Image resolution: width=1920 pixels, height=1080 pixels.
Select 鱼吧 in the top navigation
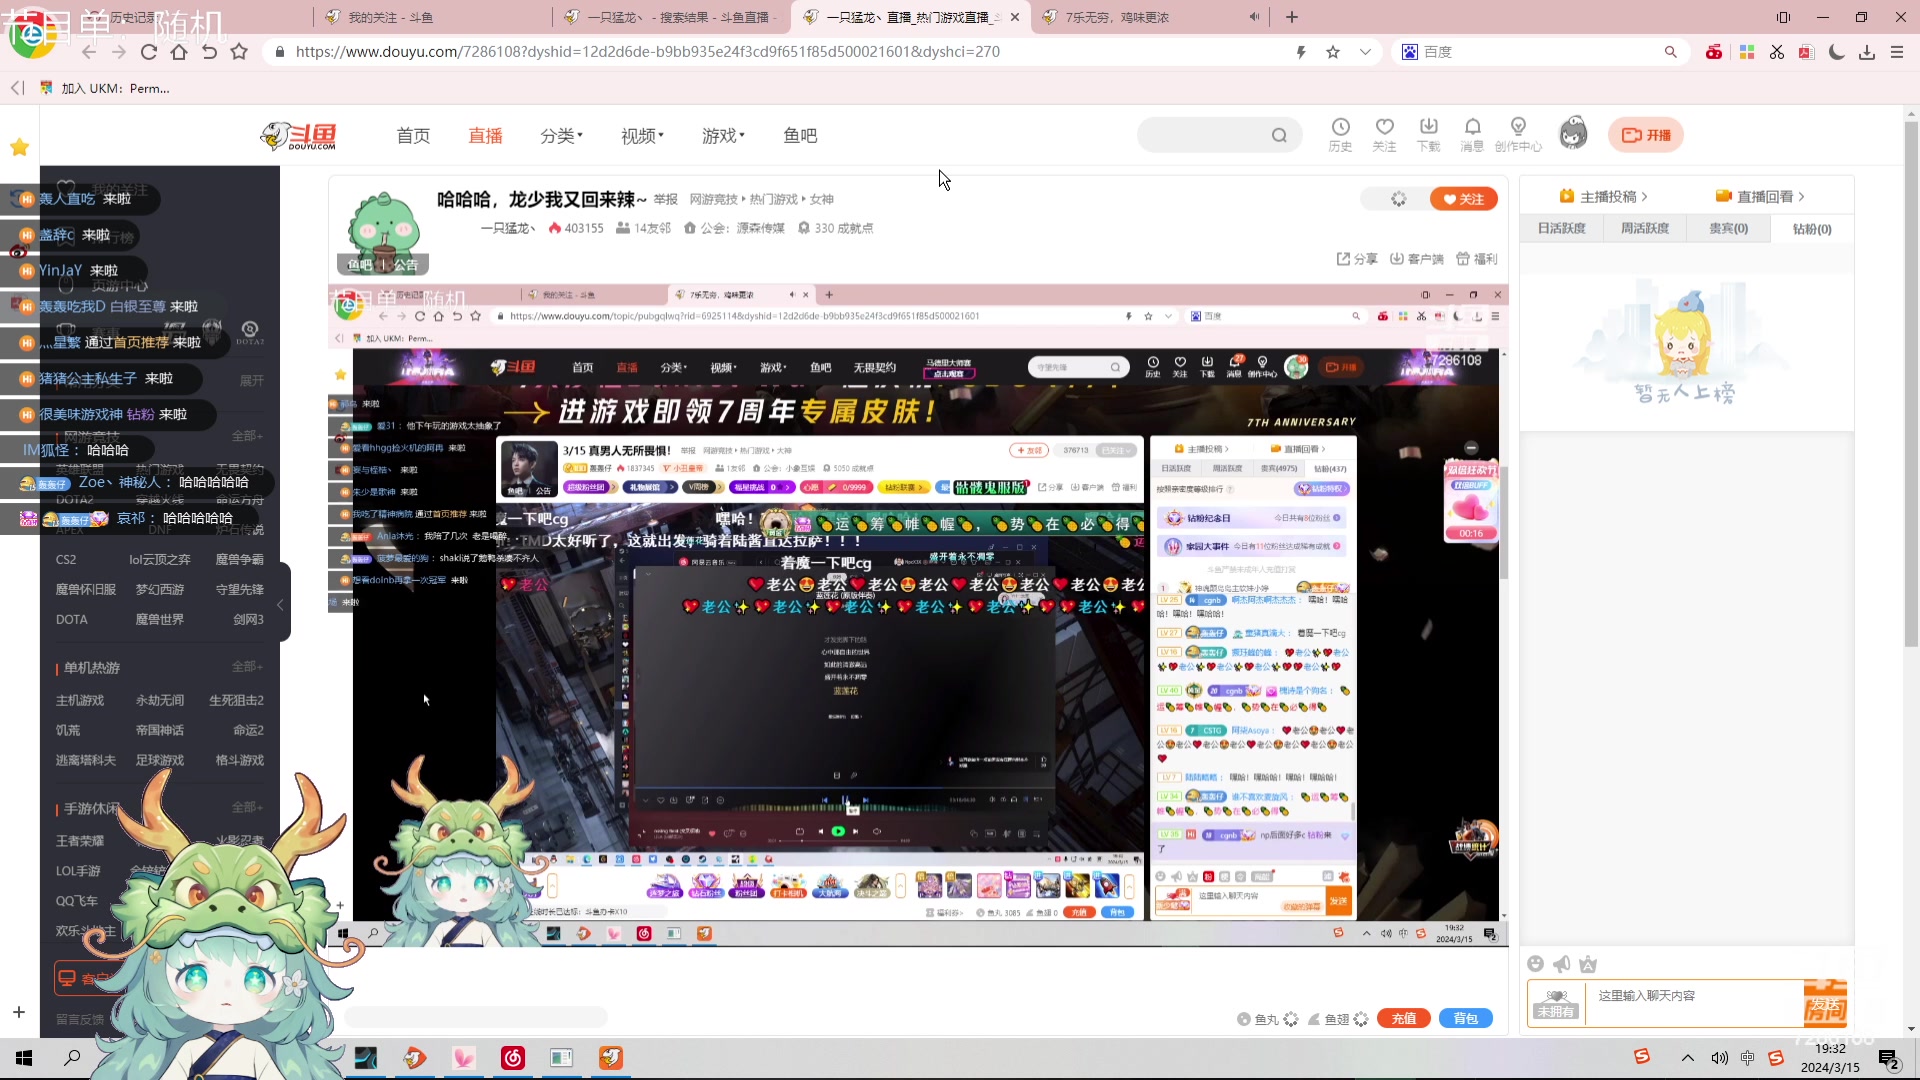799,135
